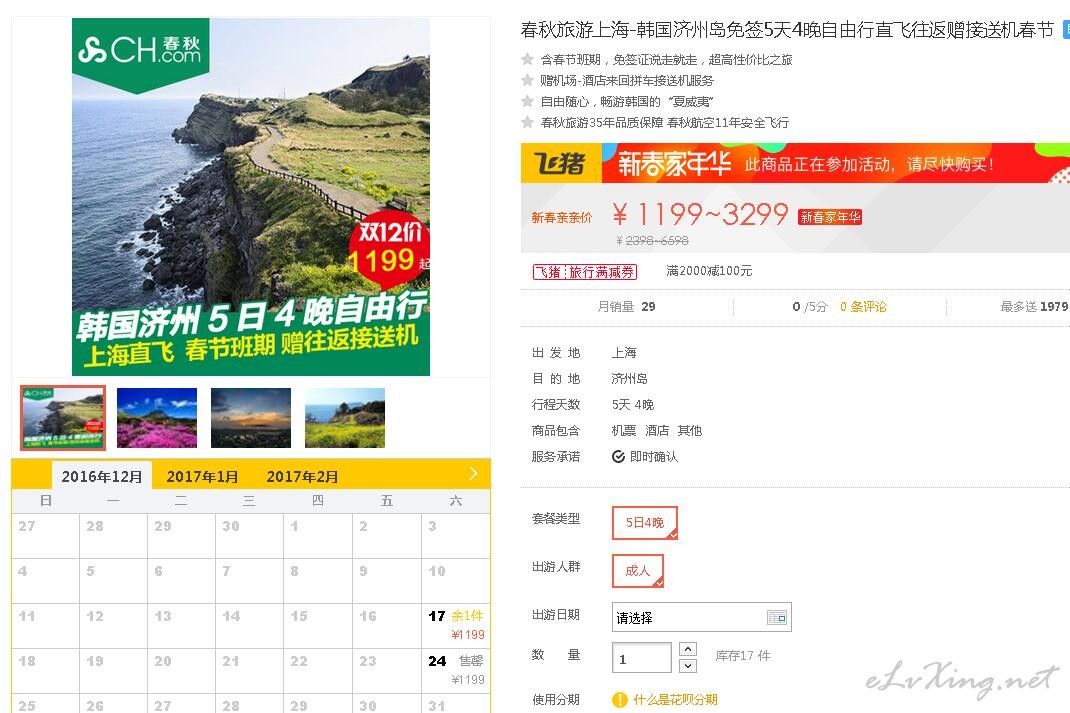Click the 满2000减100元 text

(x=709, y=271)
